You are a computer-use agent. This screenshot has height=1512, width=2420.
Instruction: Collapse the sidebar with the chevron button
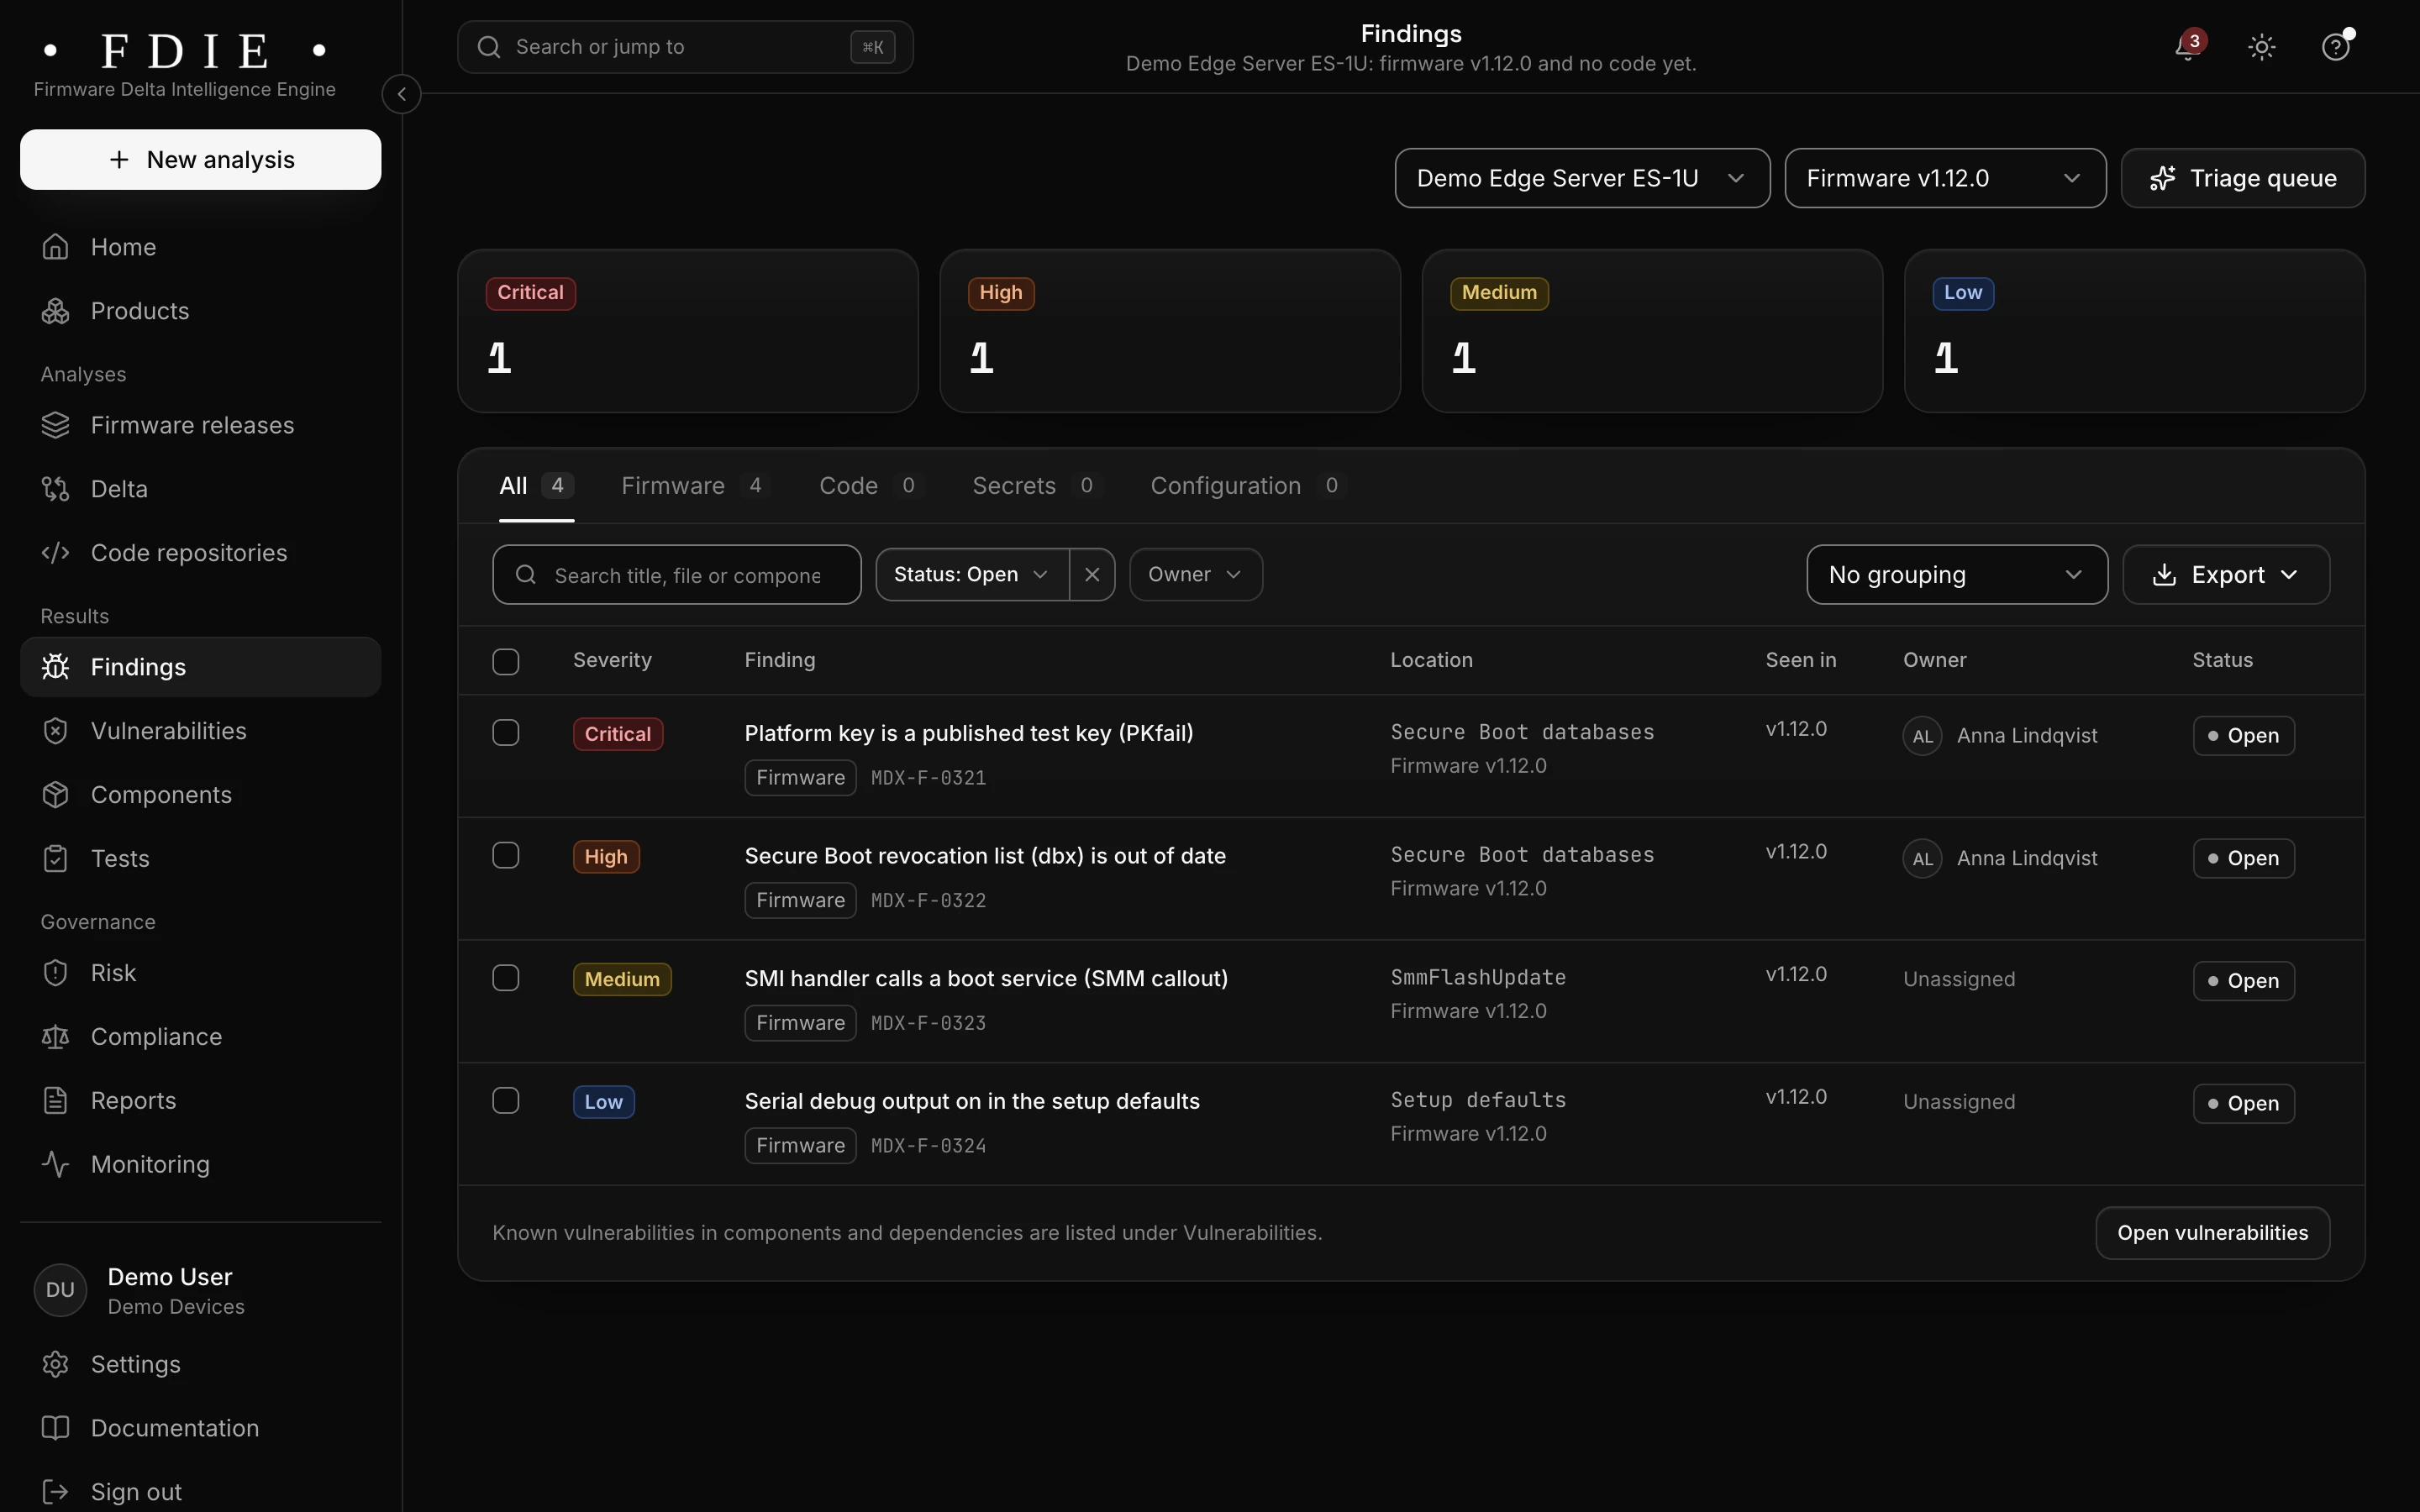pos(401,94)
